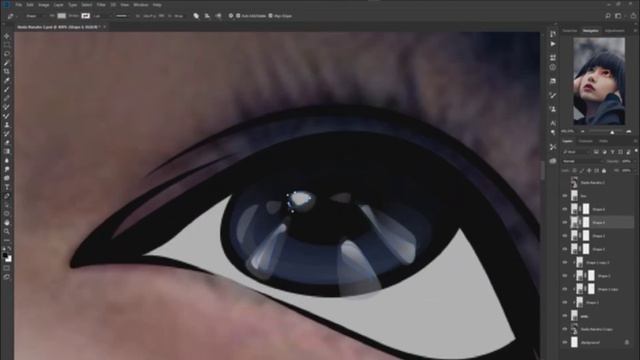Select the Rectangular Marquee tool
The width and height of the screenshot is (640, 360).
[7, 45]
